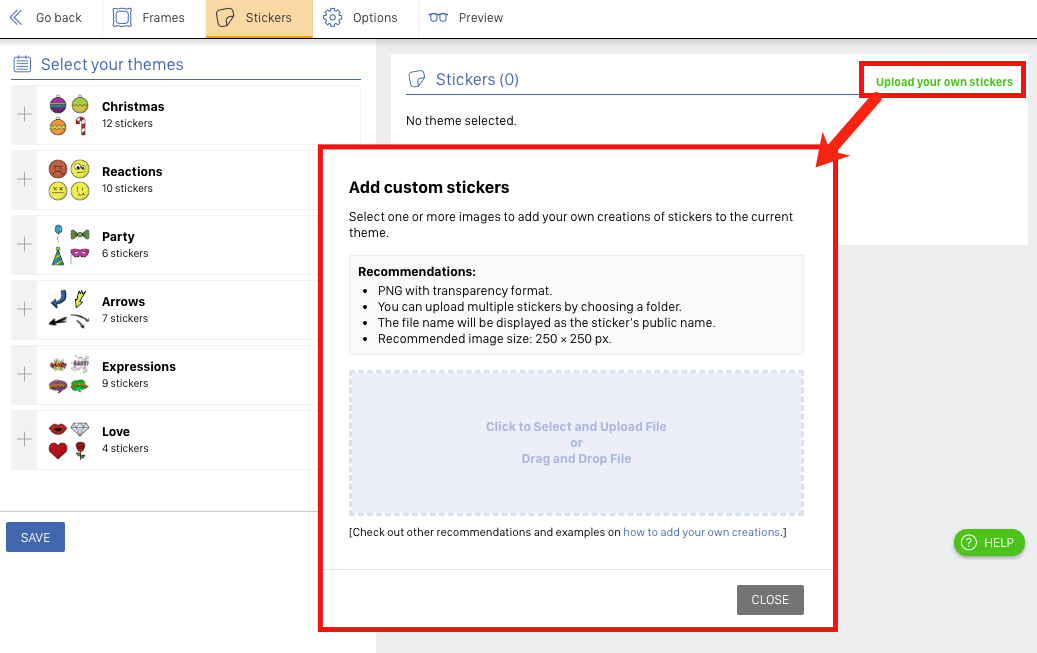Close the Add custom stickers dialog

click(770, 599)
